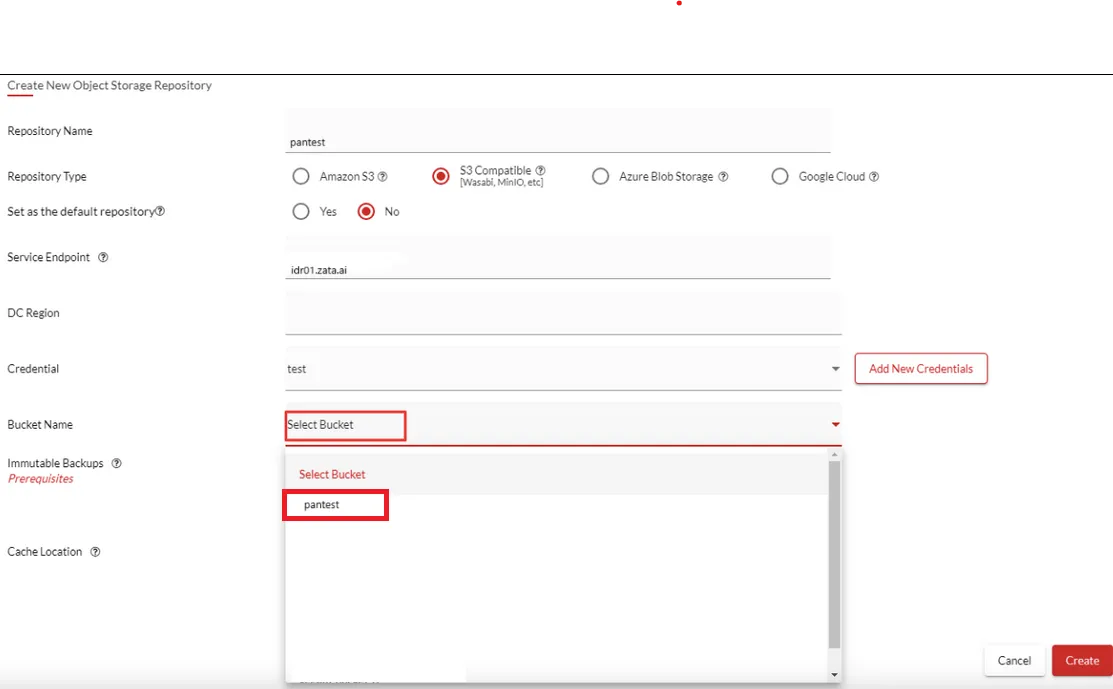Click the Select Bucket combo box
1113x689 pixels.
564,424
